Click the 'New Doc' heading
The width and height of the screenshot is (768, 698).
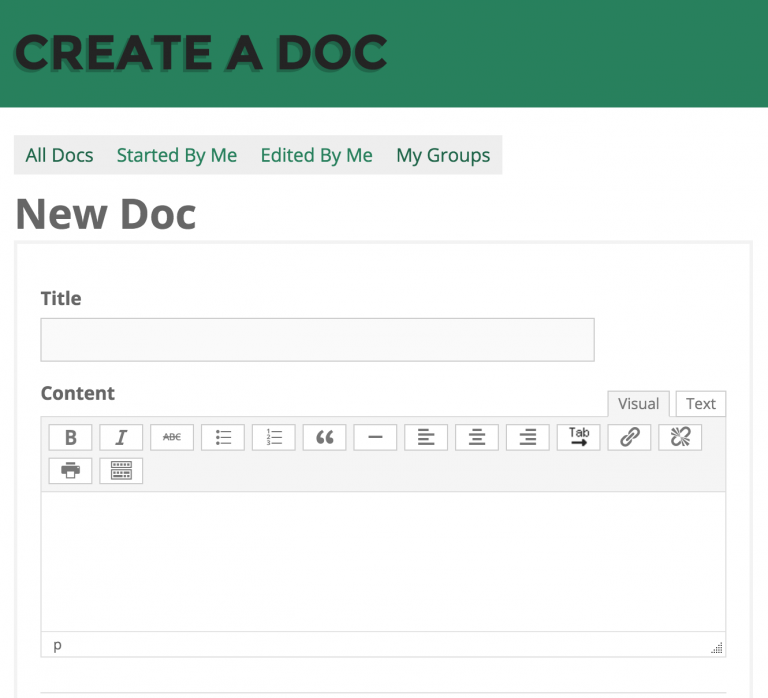106,214
